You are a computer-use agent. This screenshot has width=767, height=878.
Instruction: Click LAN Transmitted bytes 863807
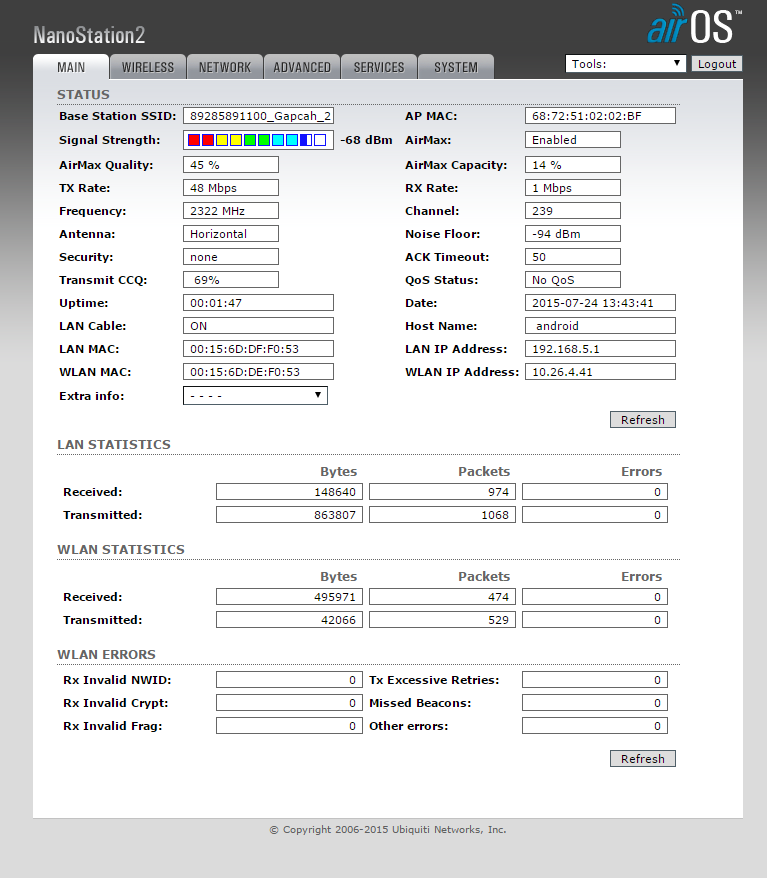[289, 515]
